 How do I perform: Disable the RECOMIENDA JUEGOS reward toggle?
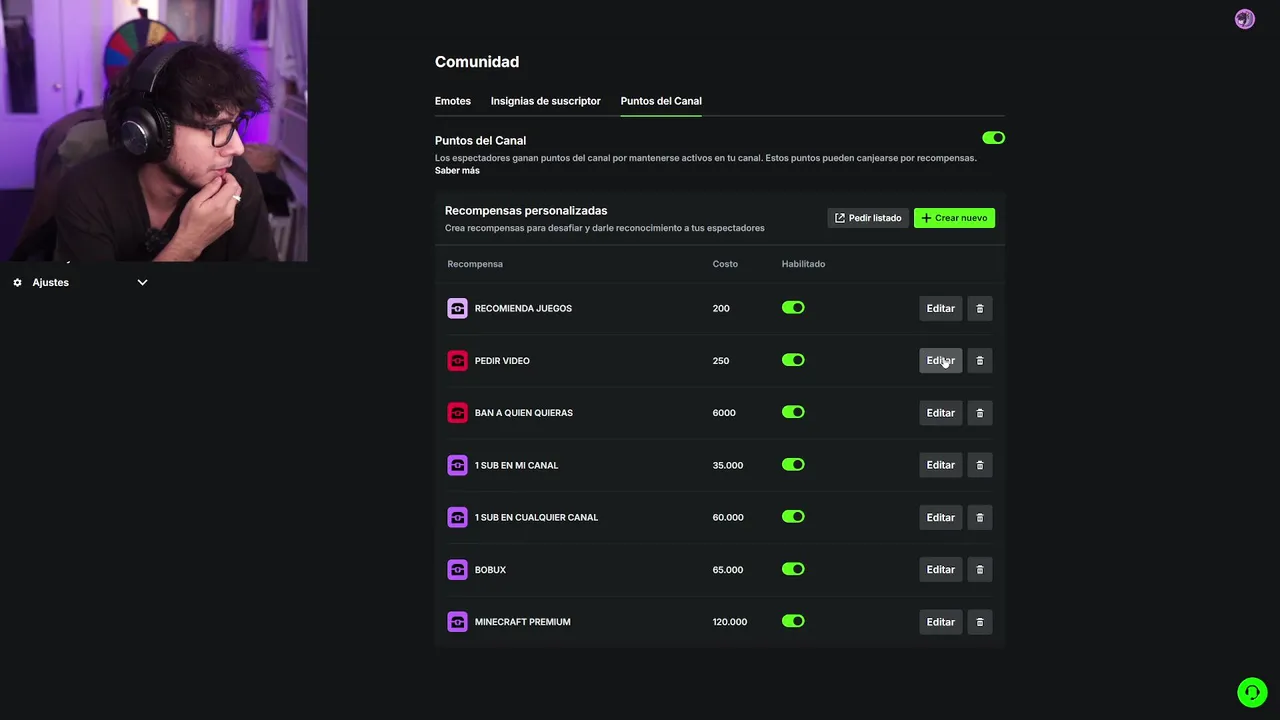pyautogui.click(x=793, y=308)
